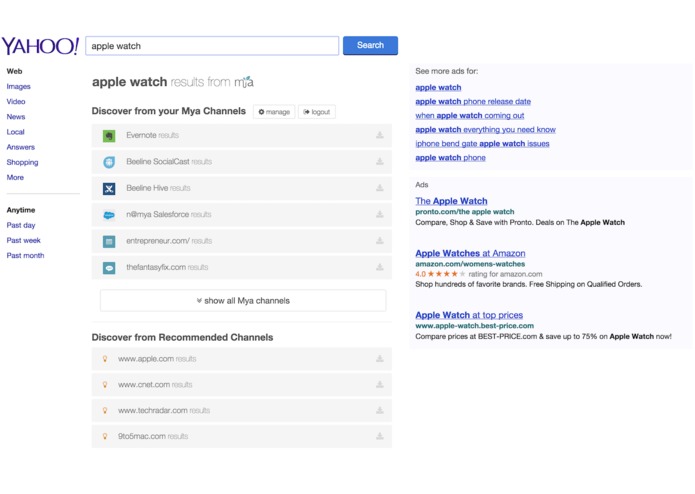Expand the thefantasyfix.com results row
Viewport: 695px width, 494px height.
[242, 268]
